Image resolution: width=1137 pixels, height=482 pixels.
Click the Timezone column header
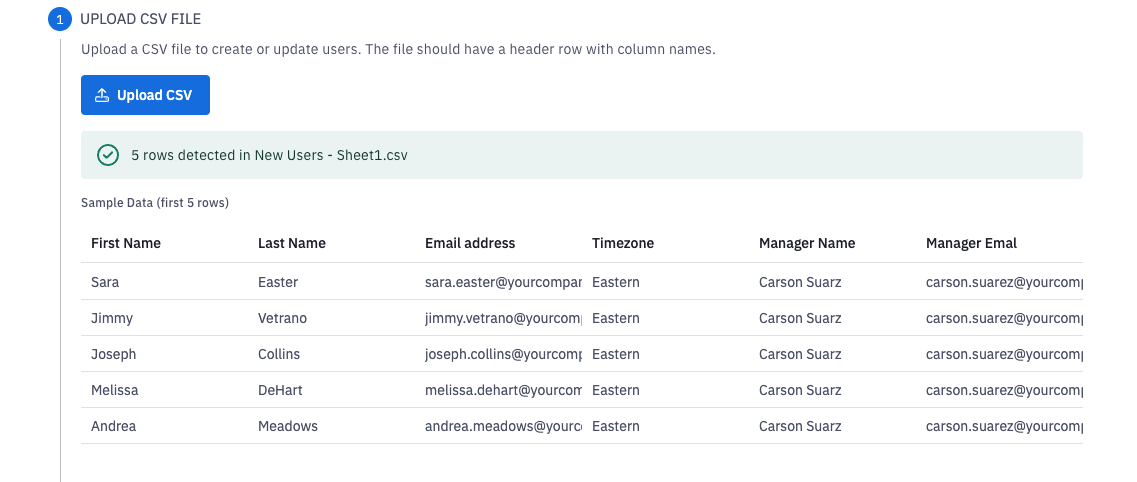click(x=623, y=244)
